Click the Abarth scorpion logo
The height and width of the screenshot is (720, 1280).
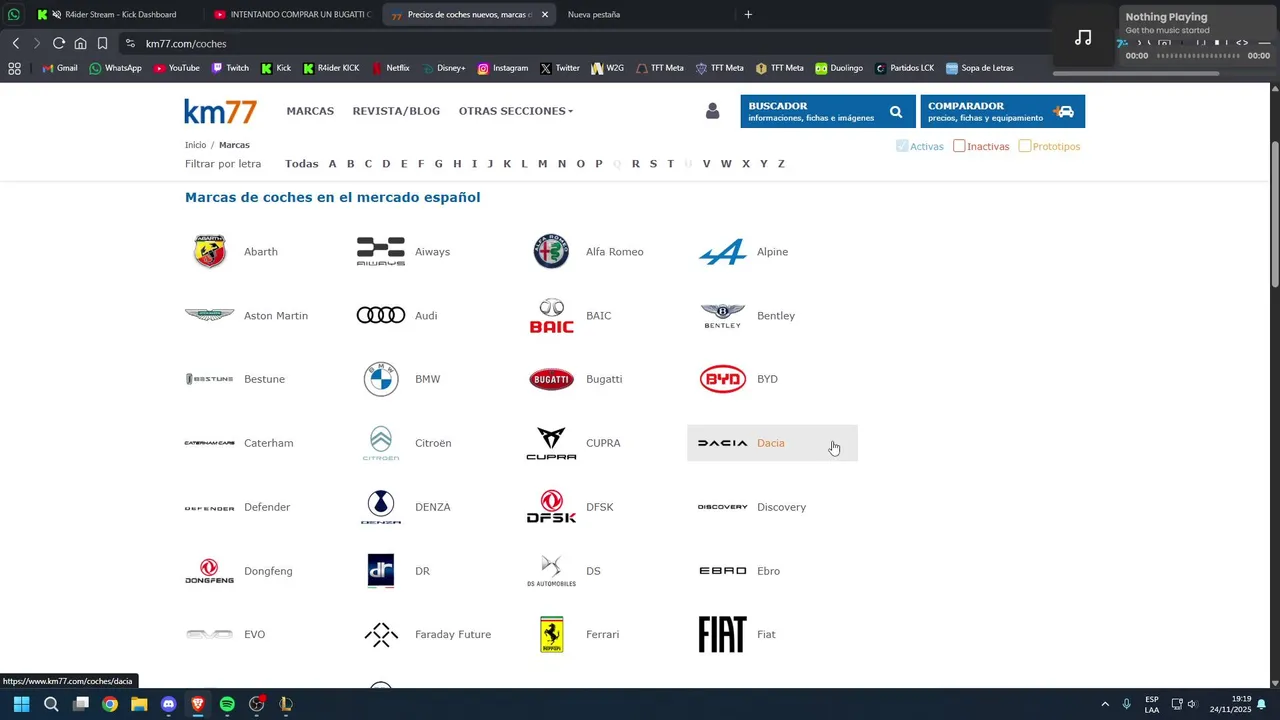210,252
